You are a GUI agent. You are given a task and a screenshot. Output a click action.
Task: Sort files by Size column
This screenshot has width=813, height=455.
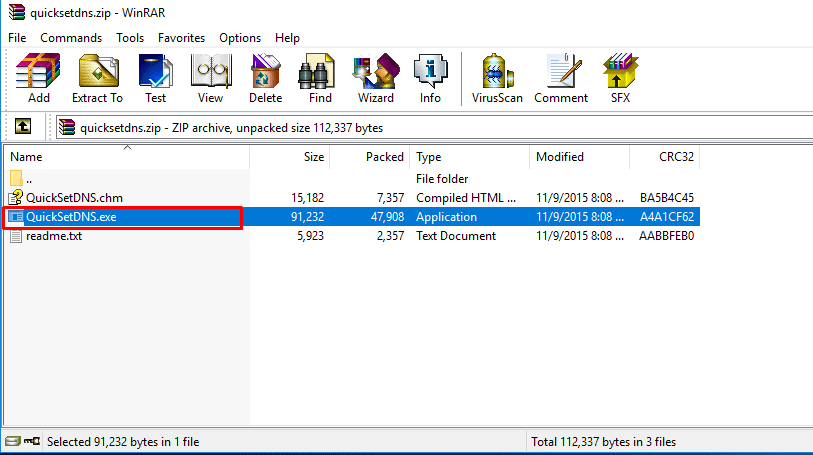tap(289, 157)
